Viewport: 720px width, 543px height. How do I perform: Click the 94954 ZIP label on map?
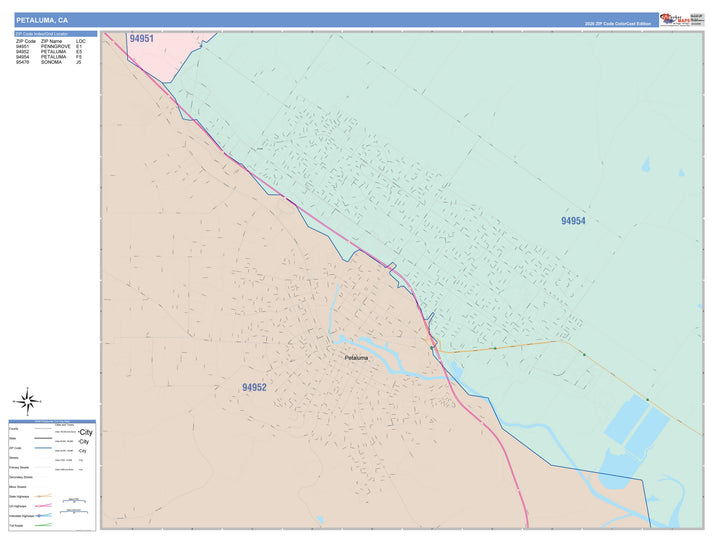(x=573, y=221)
